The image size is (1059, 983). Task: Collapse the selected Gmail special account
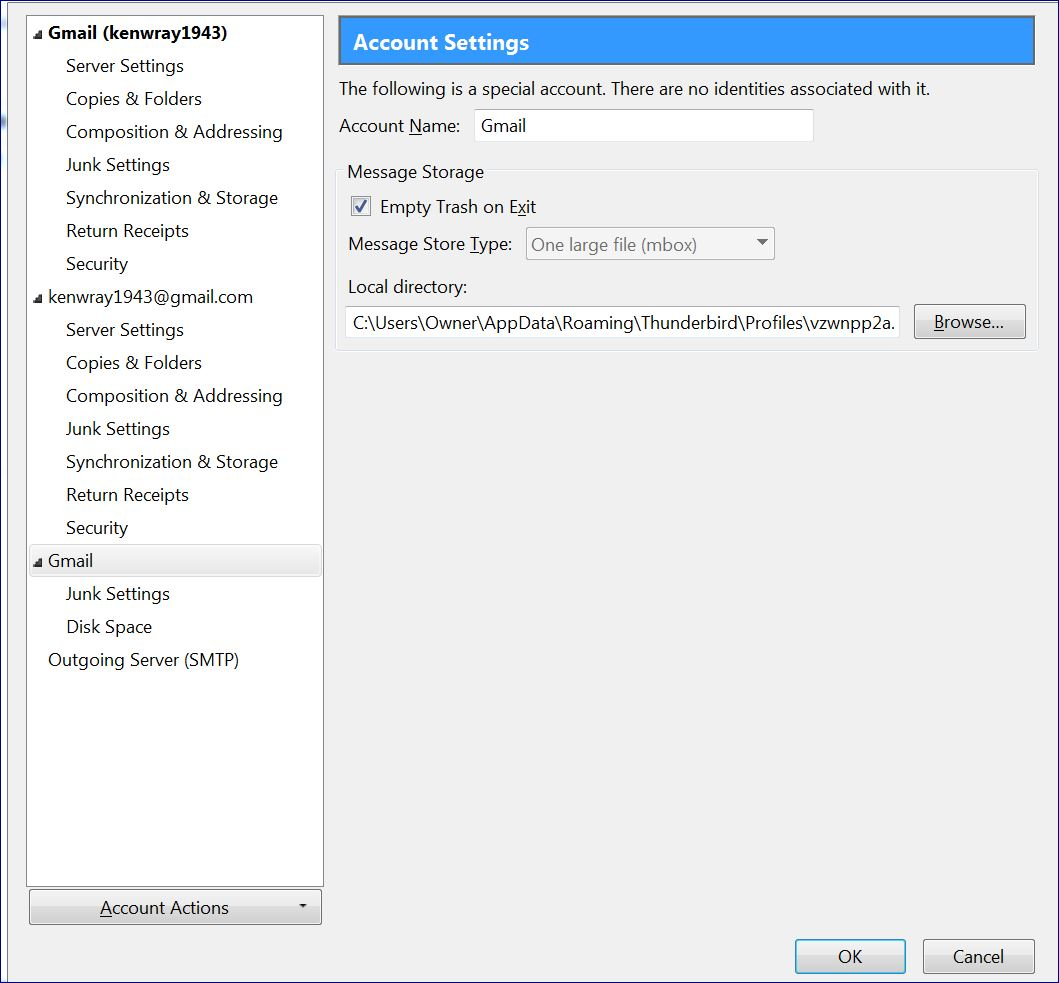coord(38,563)
